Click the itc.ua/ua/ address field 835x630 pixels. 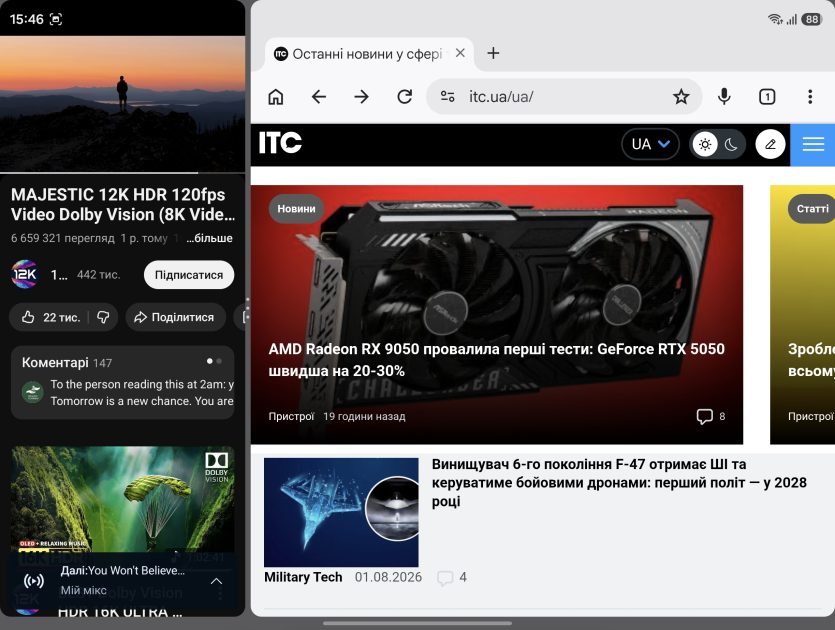click(564, 97)
